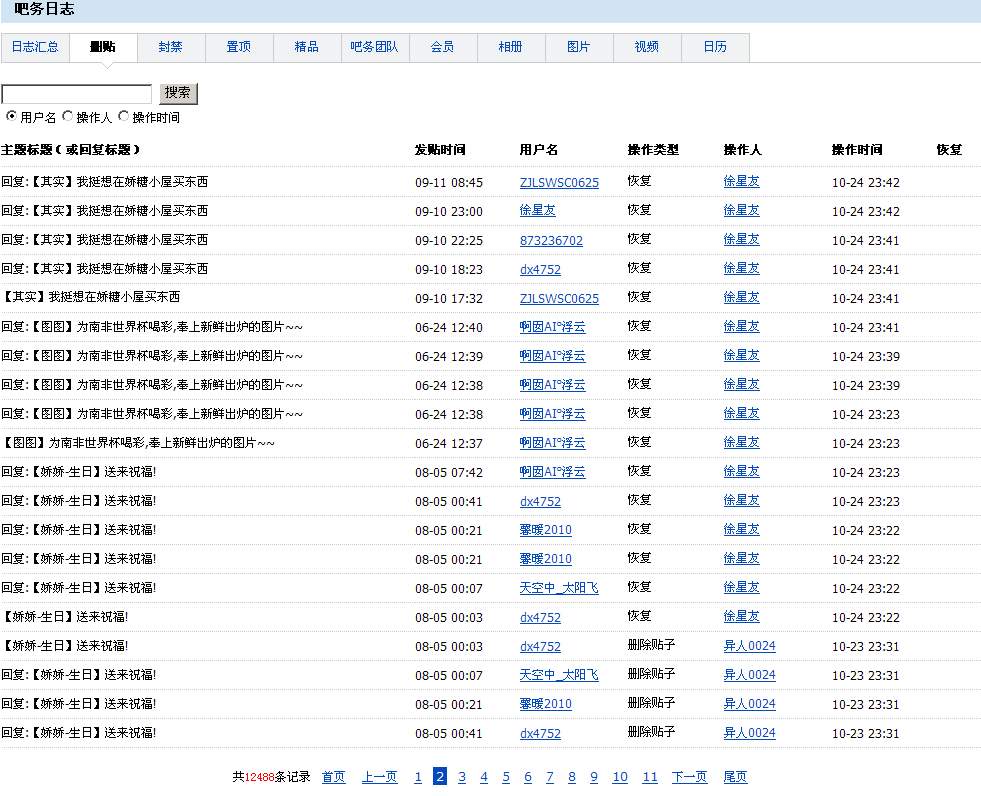Switch to the 封禁 tab

pyautogui.click(x=170, y=47)
